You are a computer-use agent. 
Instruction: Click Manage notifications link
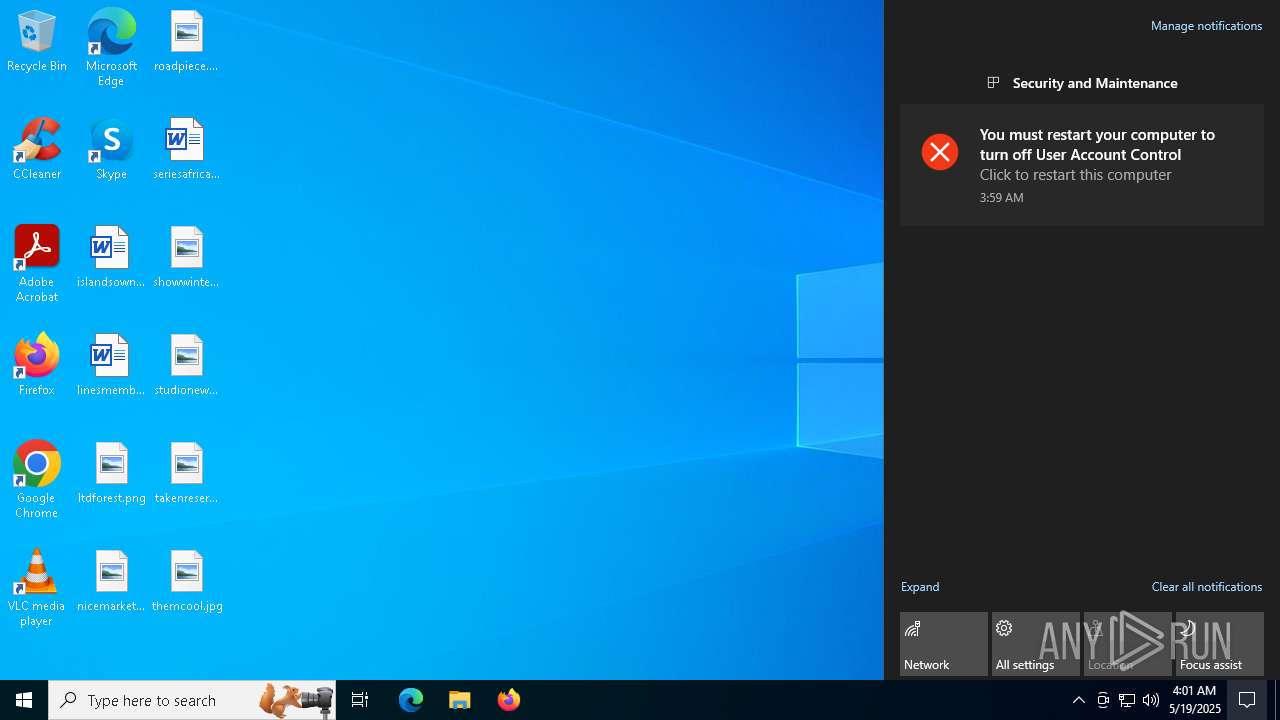coord(1206,26)
